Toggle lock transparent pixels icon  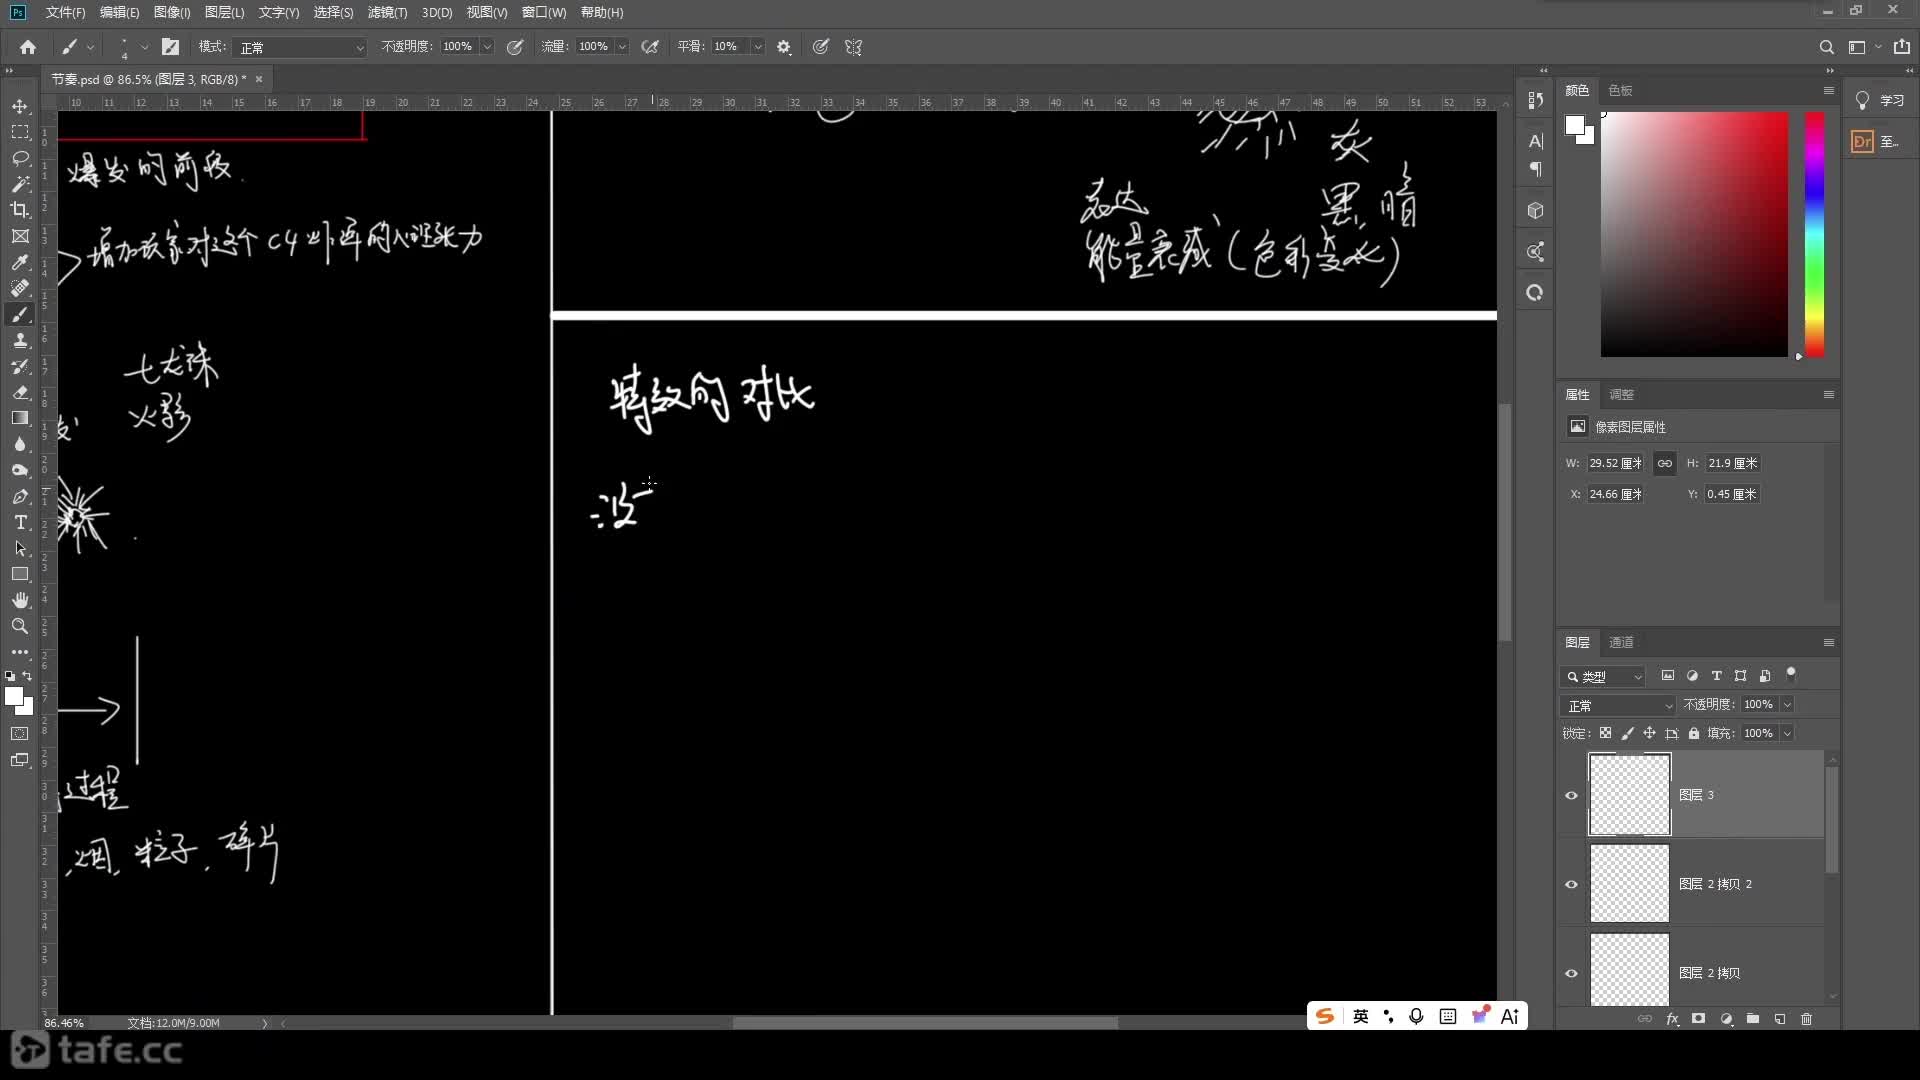pos(1605,733)
